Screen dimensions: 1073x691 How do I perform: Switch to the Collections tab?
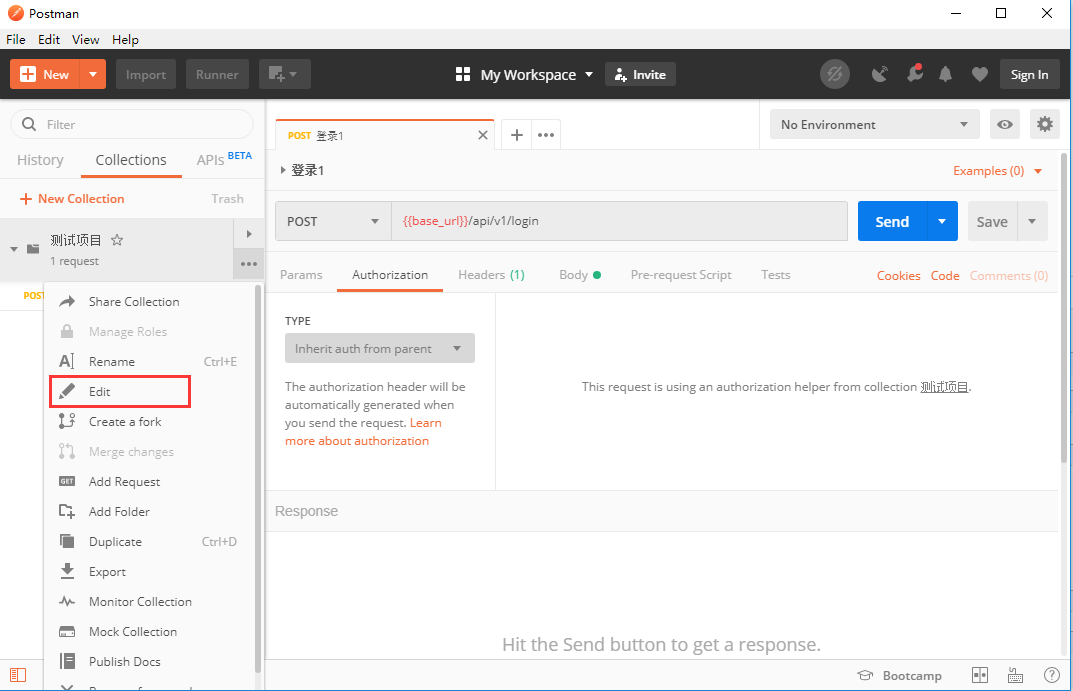click(131, 160)
